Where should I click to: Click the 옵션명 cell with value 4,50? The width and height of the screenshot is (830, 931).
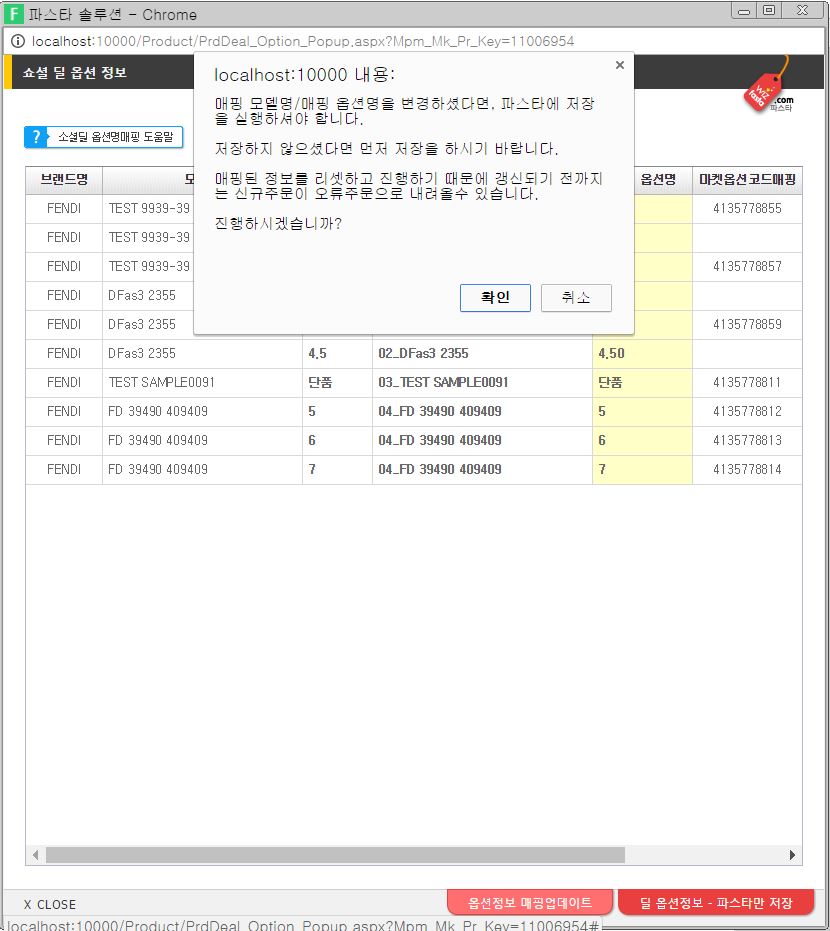pyautogui.click(x=641, y=353)
